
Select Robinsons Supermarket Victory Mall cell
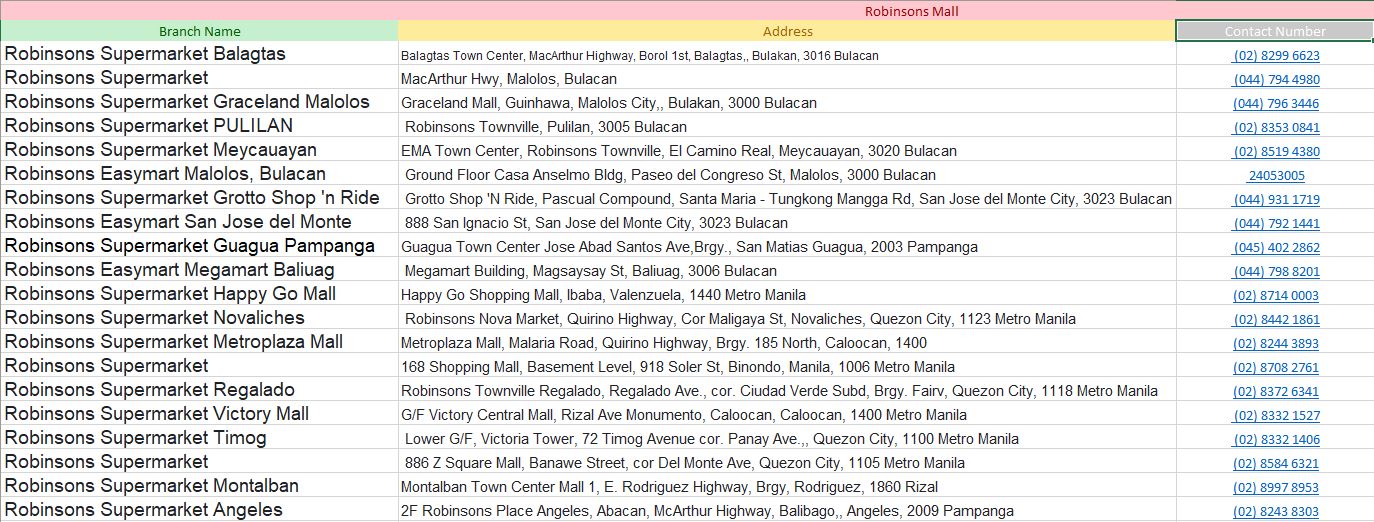coord(199,414)
